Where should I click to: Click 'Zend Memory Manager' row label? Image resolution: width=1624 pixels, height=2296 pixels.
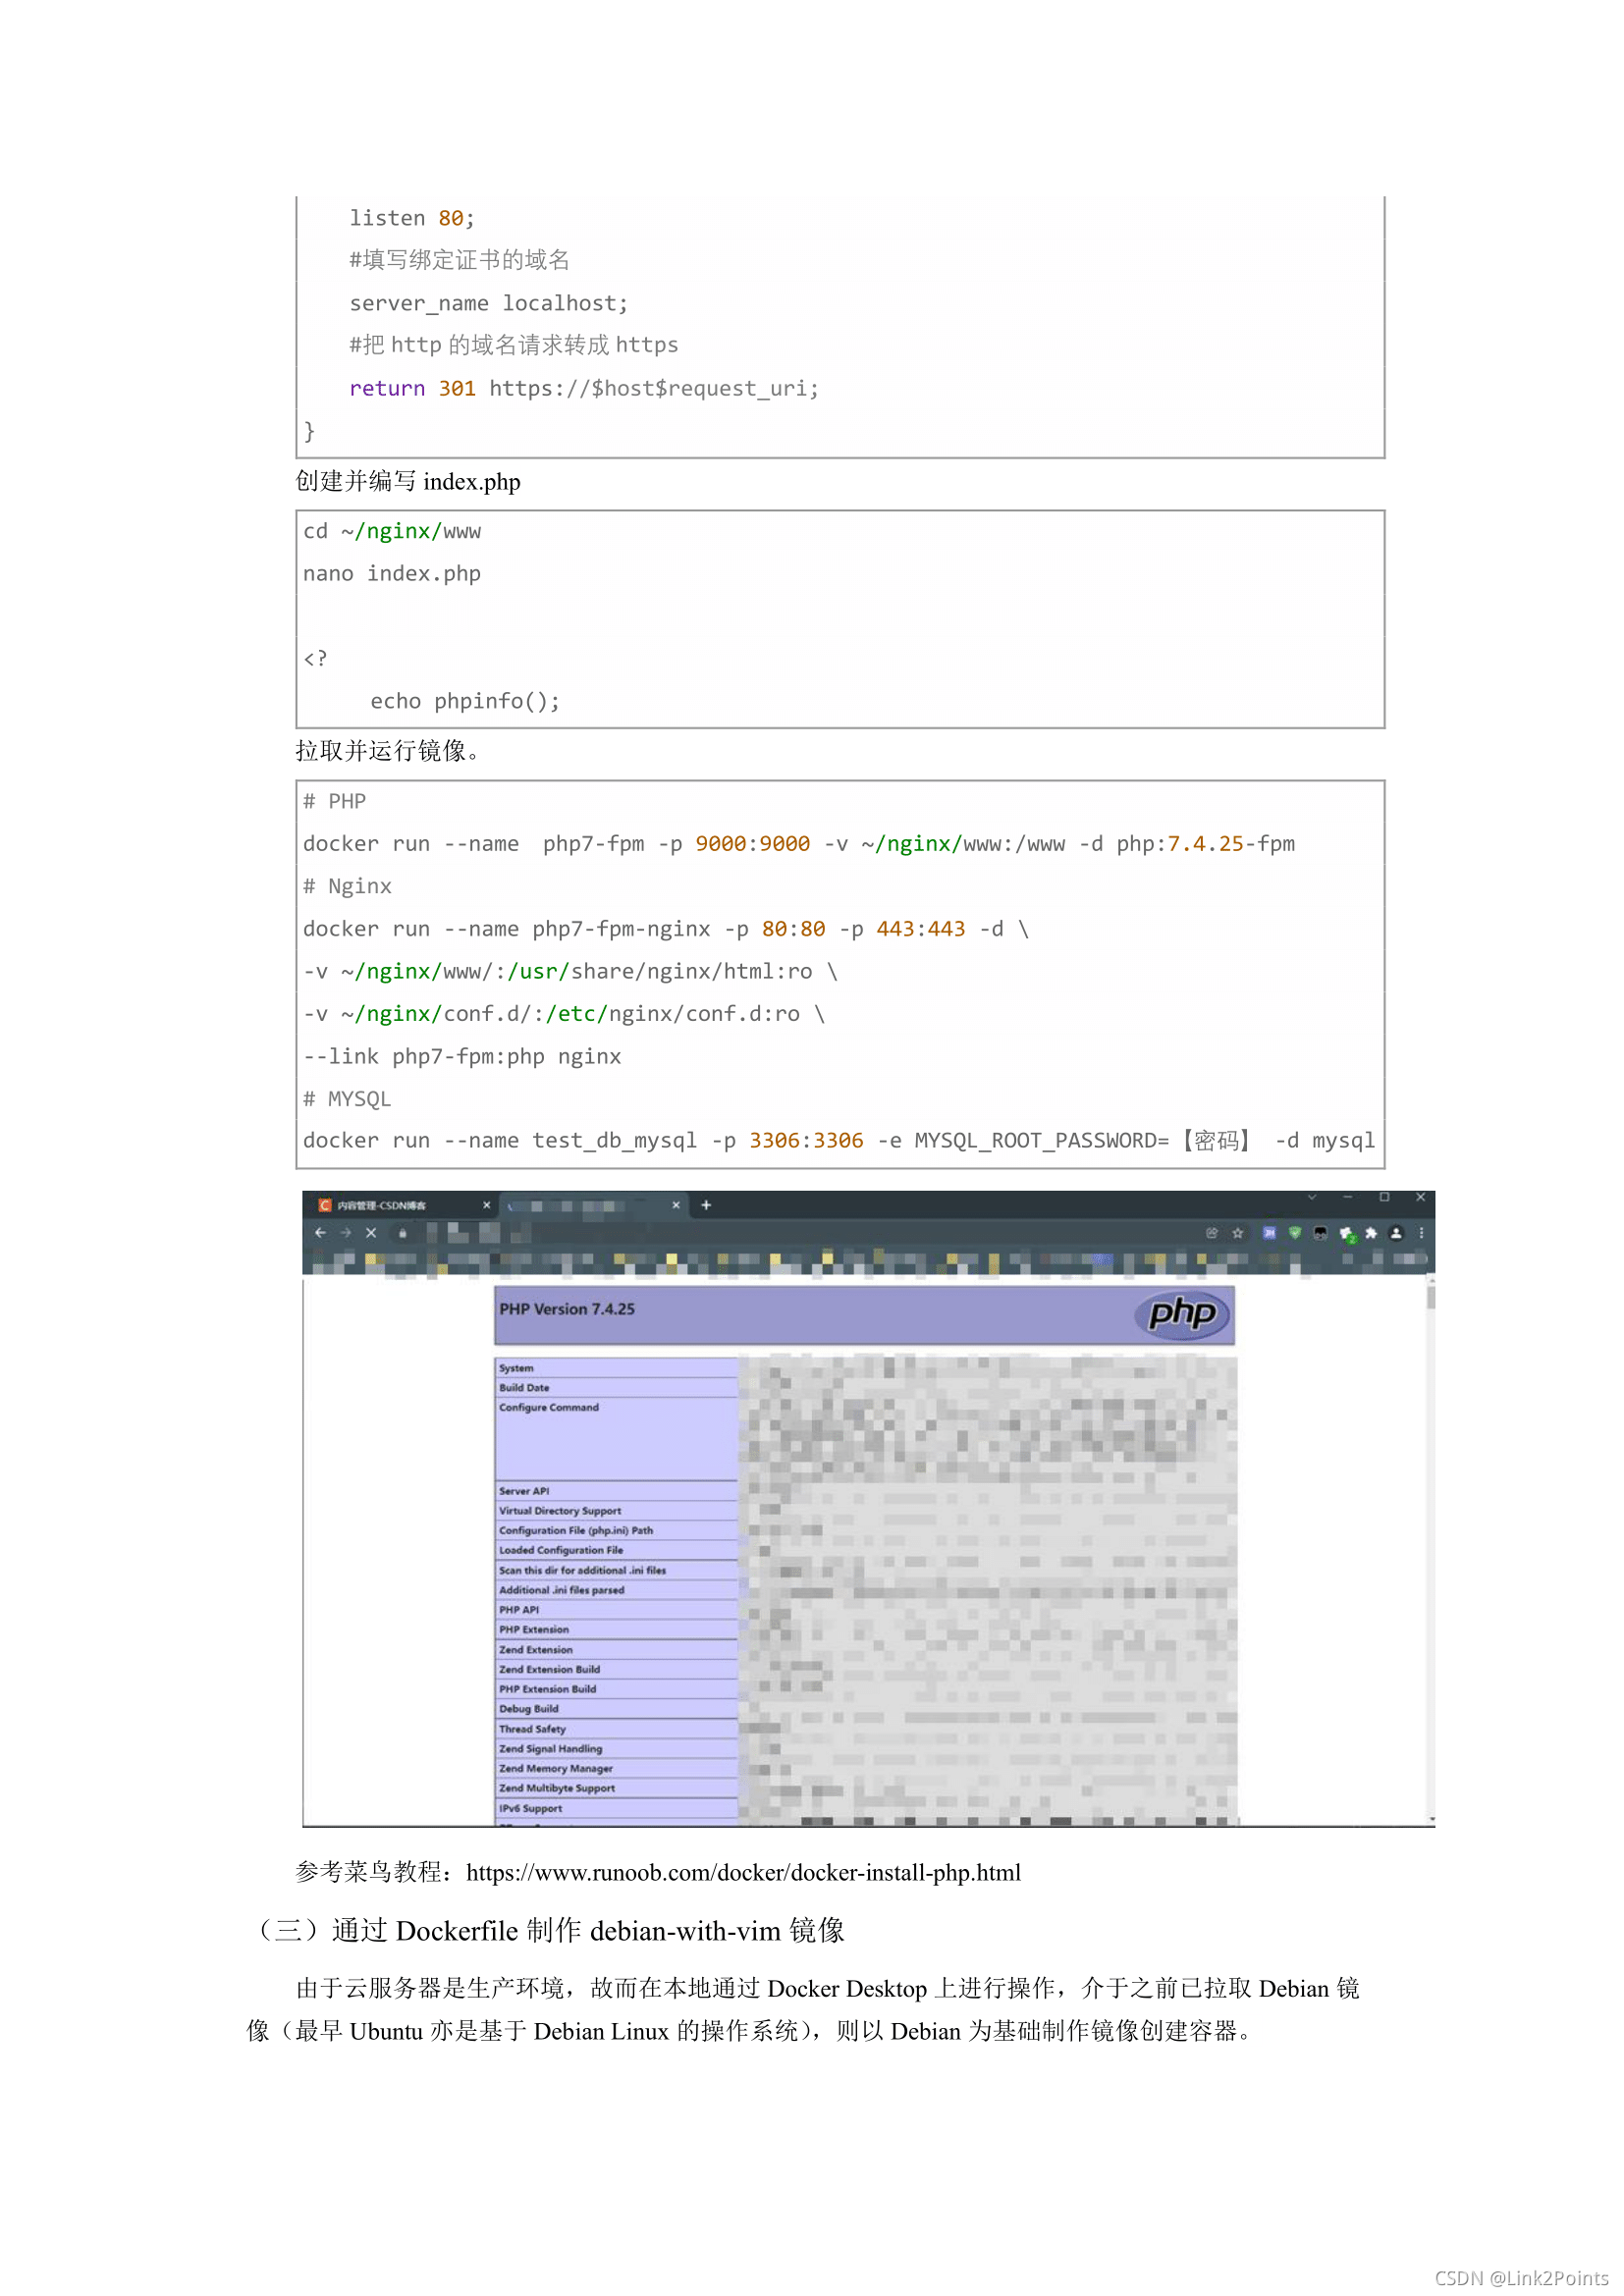tap(556, 1769)
